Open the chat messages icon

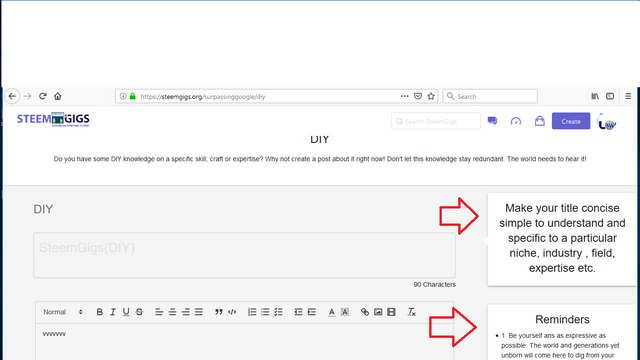[x=493, y=121]
